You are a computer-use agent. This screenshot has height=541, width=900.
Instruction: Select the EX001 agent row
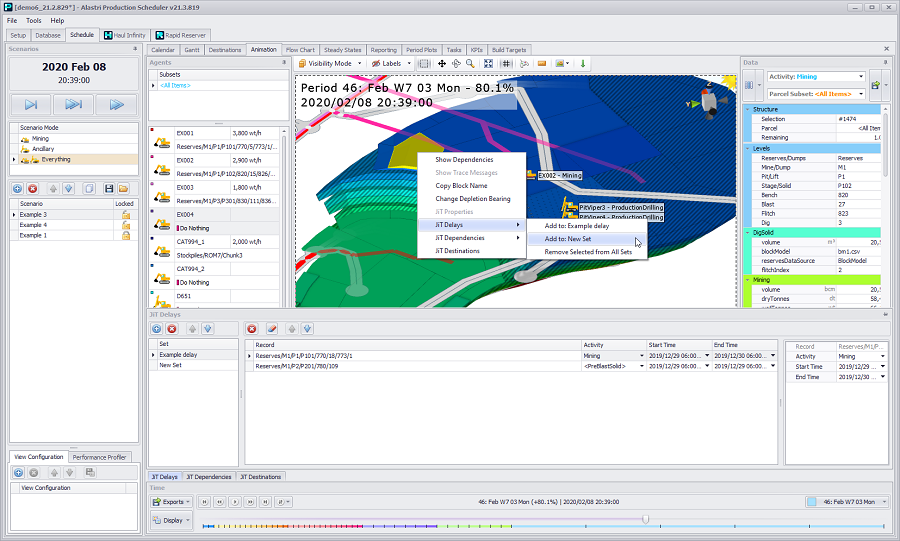point(185,132)
